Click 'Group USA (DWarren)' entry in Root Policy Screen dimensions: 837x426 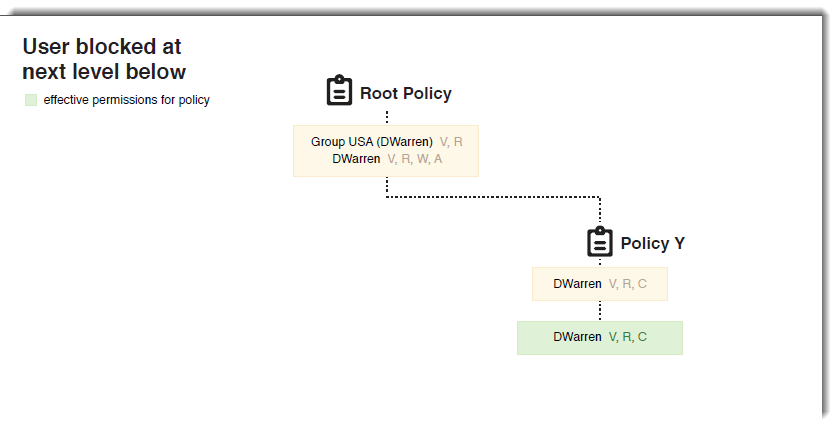(x=372, y=142)
